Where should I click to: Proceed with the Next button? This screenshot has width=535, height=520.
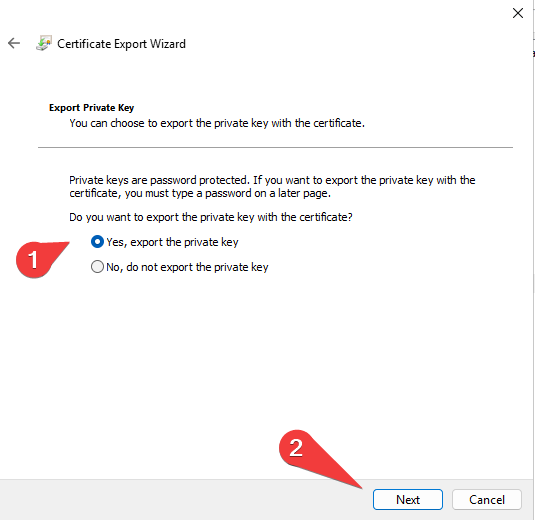click(x=408, y=500)
